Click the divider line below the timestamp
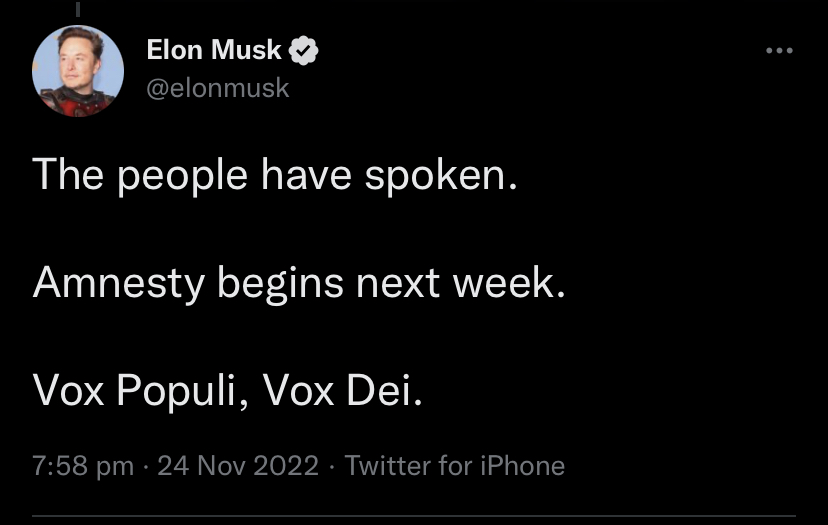828x525 pixels. coord(414,516)
